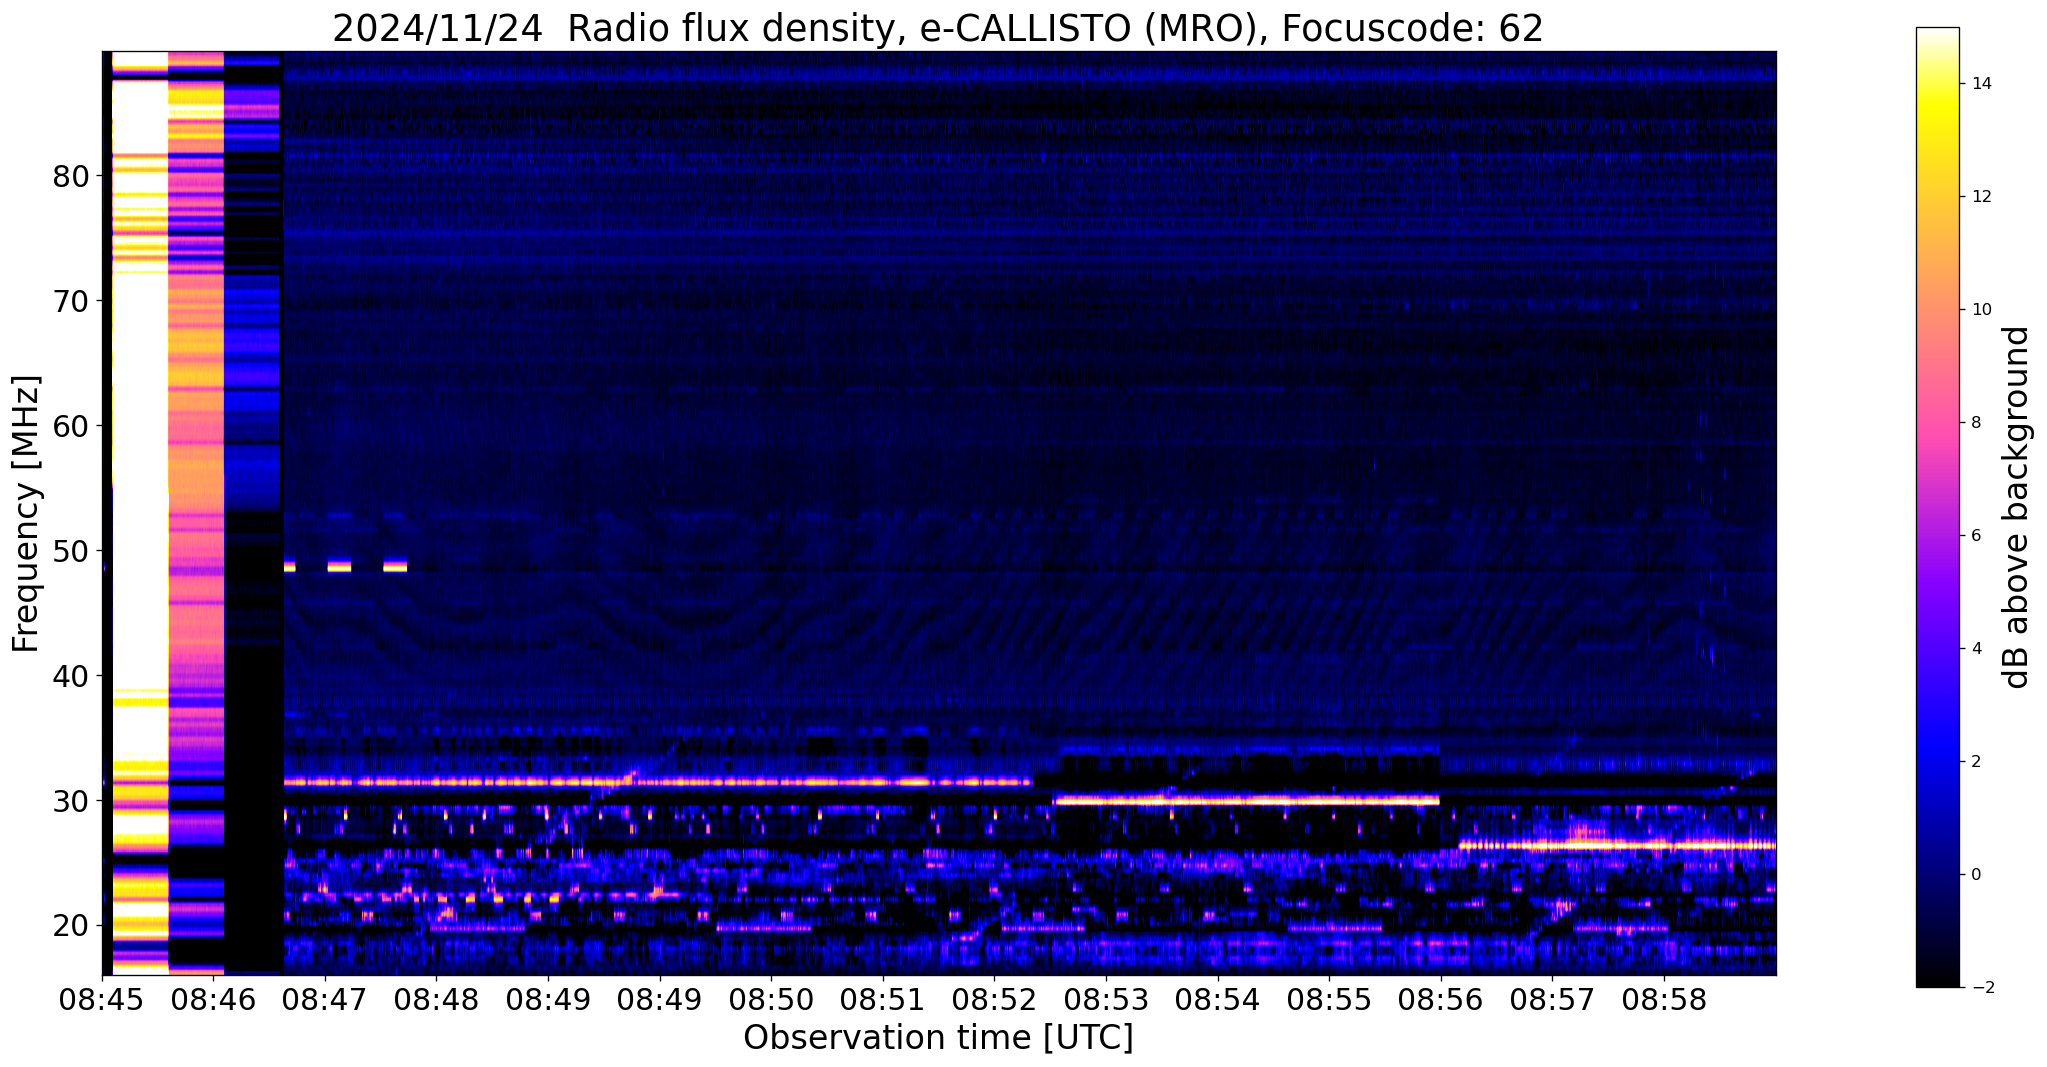The image size is (2047, 1067).
Task: Click the 'dB above background' colorbar label
Action: (2017, 507)
